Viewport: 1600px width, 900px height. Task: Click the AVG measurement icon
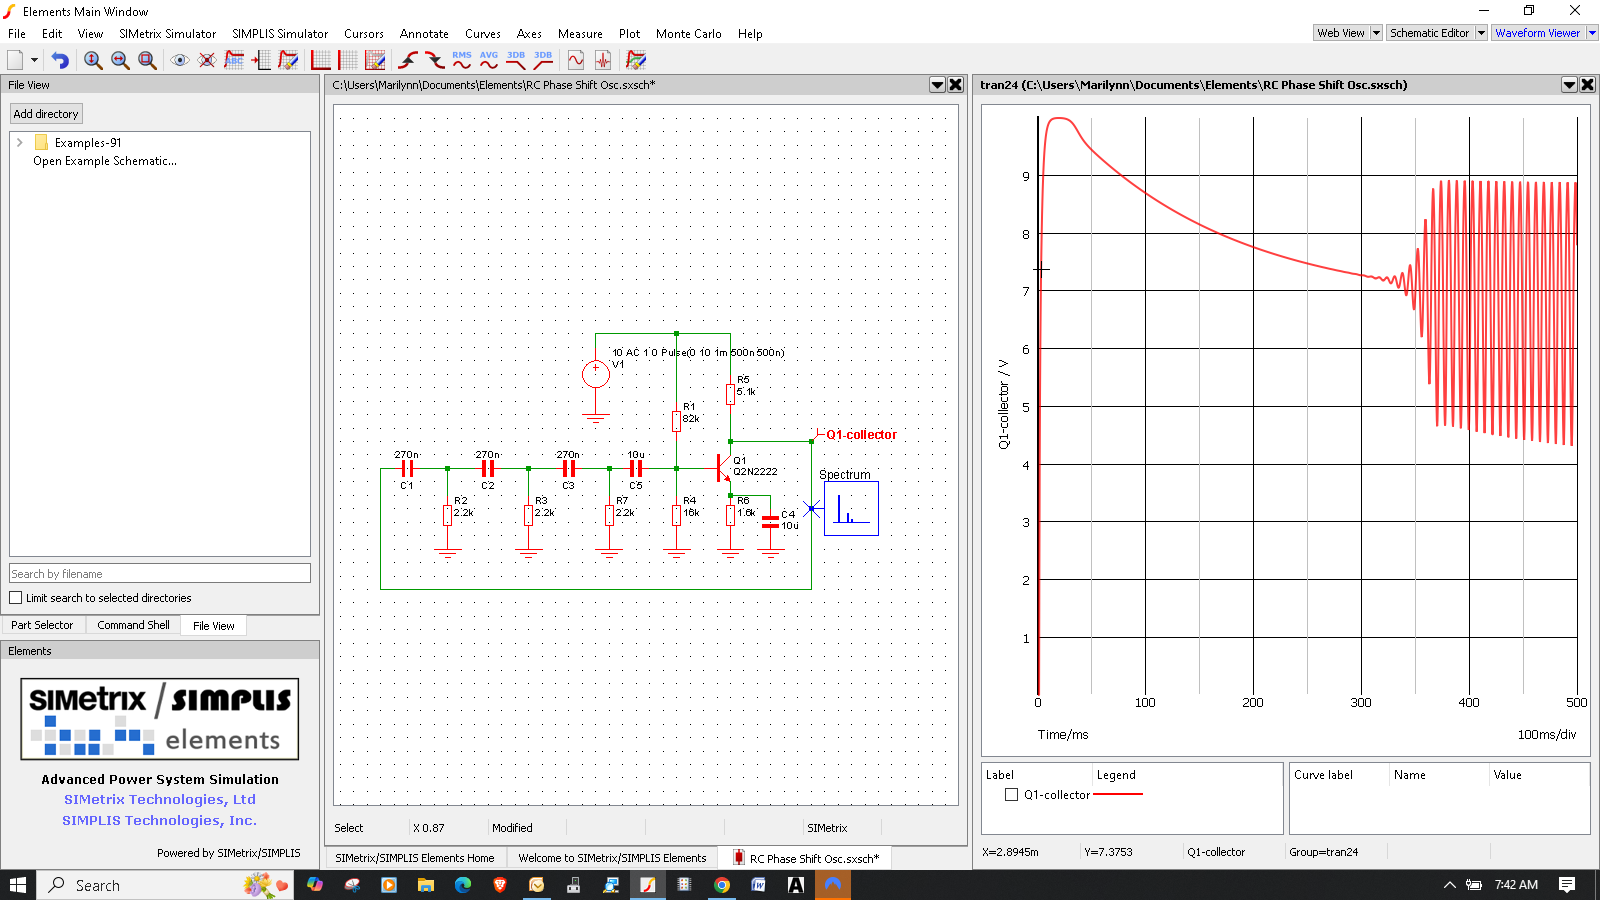pos(489,60)
